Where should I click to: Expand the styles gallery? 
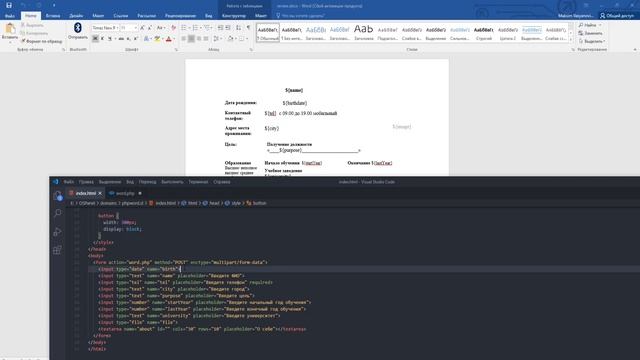coord(571,40)
